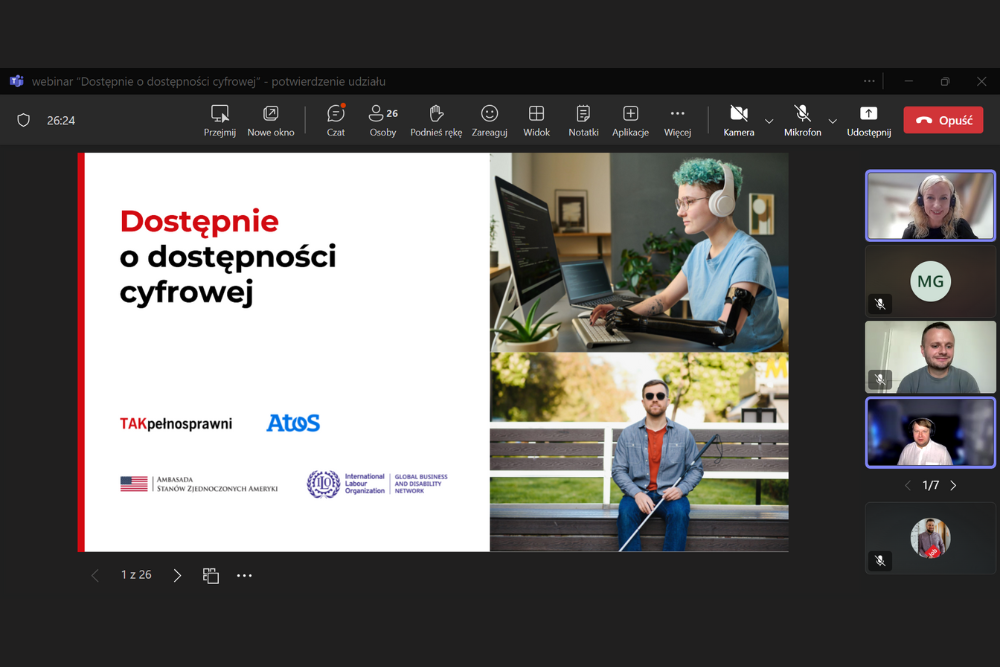Select man with headset blue background tile
Viewport: 1000px width, 667px height.
coord(930,432)
